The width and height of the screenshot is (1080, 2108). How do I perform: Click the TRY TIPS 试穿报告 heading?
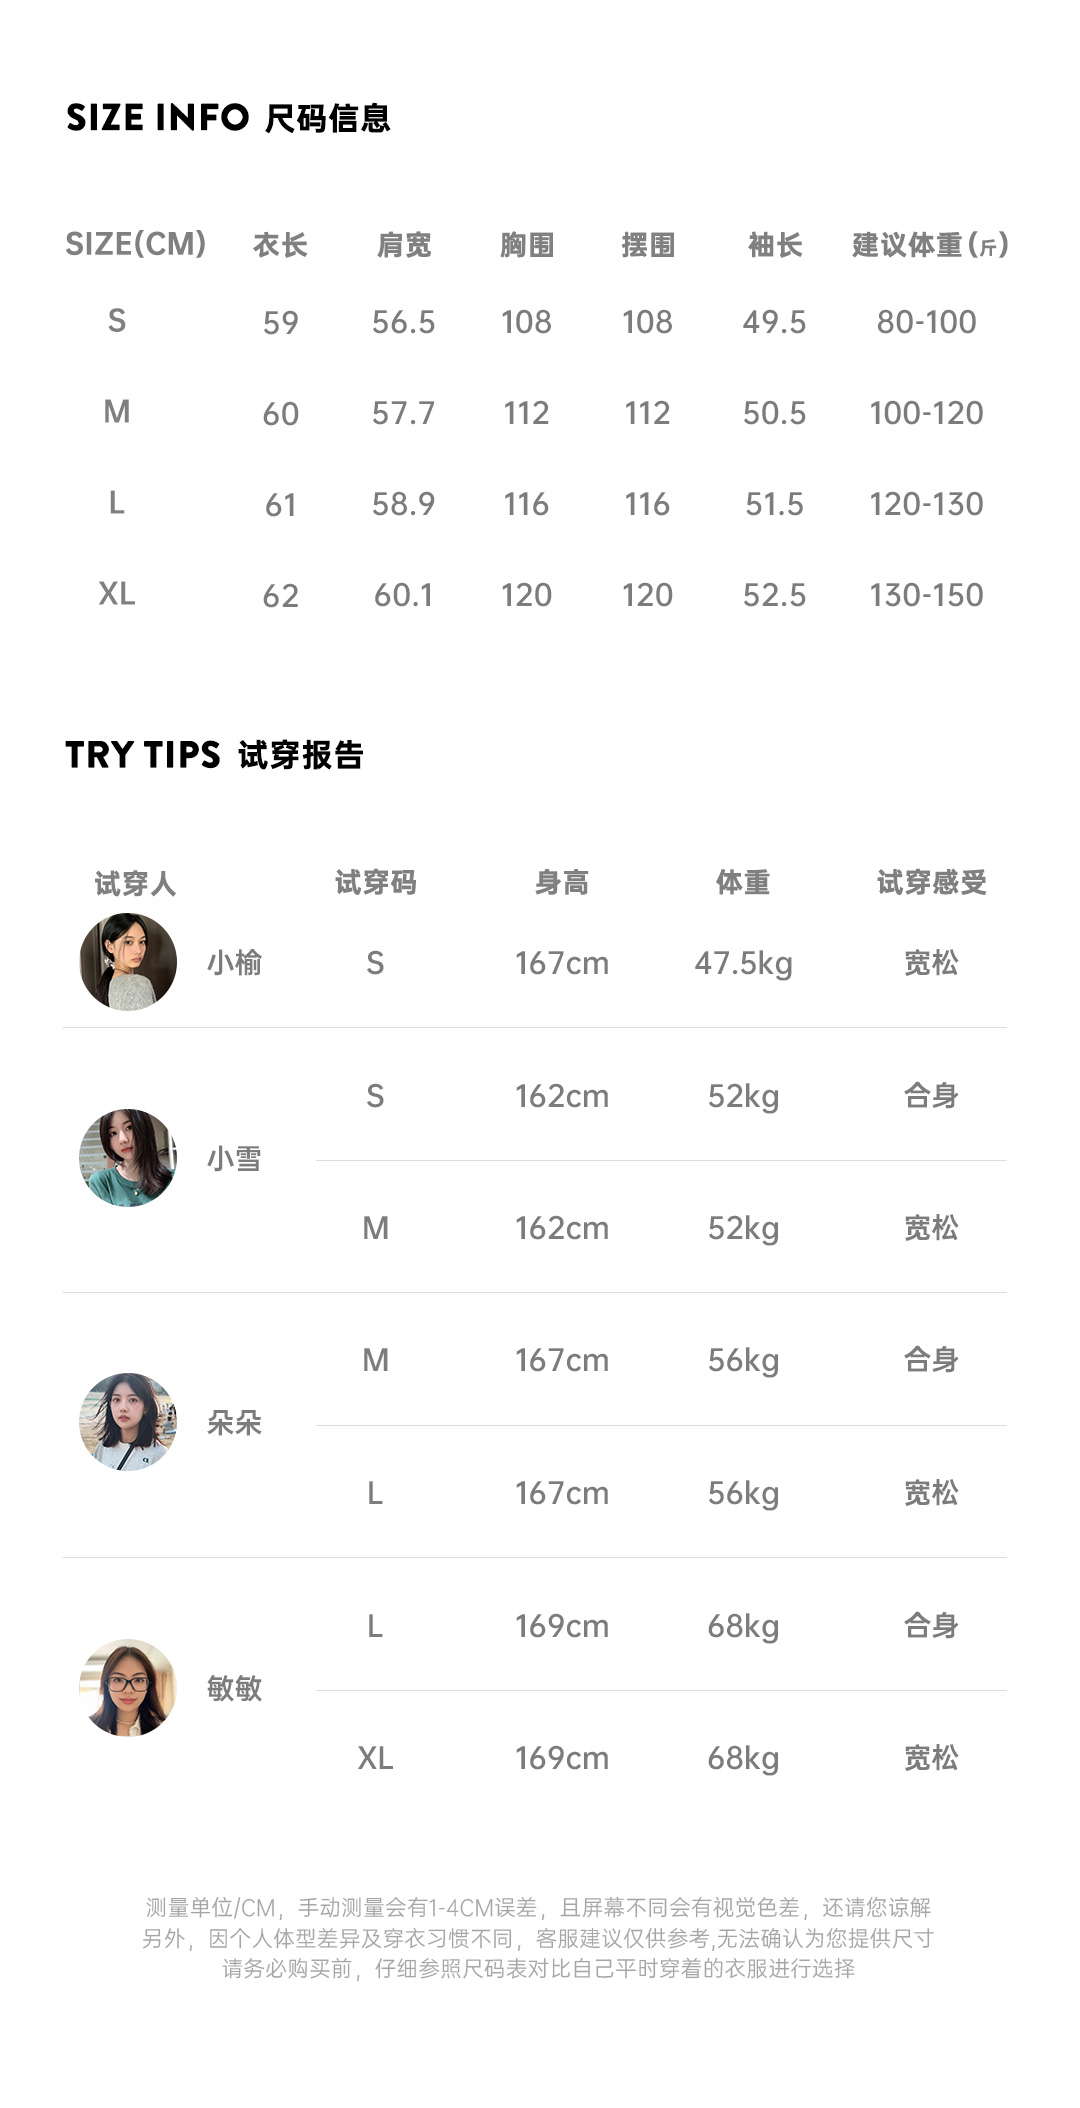(214, 755)
